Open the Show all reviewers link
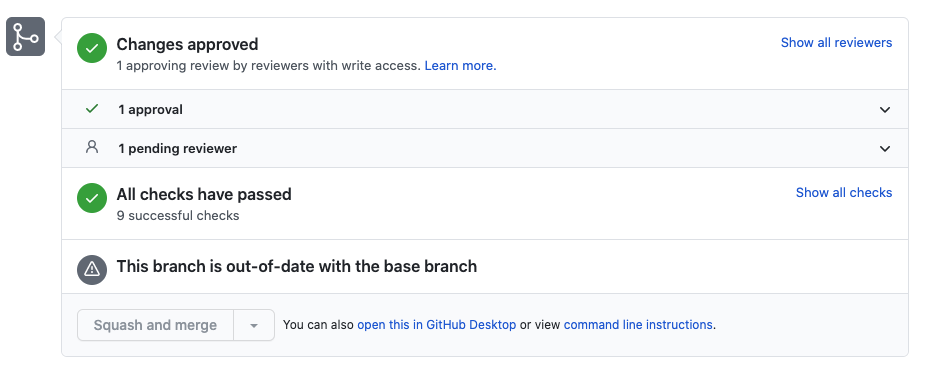This screenshot has height=373, width=947. [x=836, y=43]
